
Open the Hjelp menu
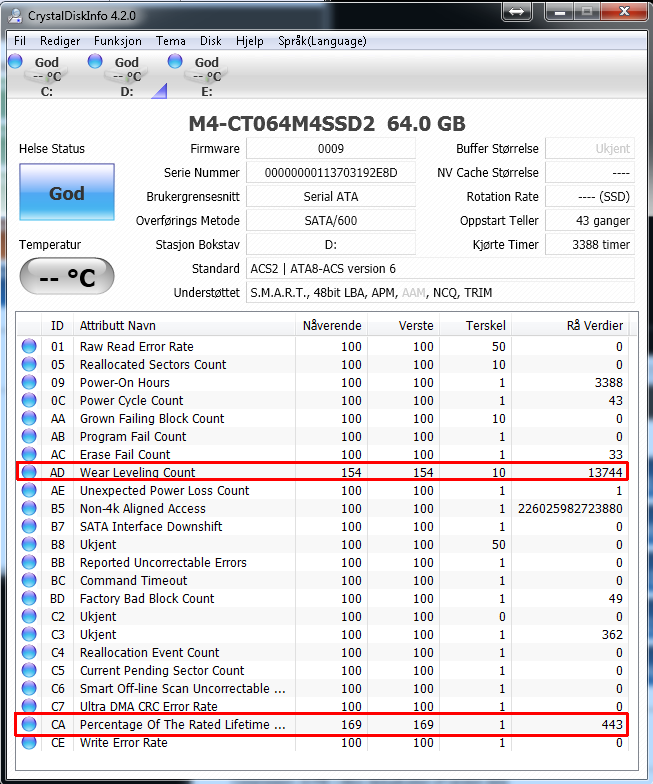(250, 41)
